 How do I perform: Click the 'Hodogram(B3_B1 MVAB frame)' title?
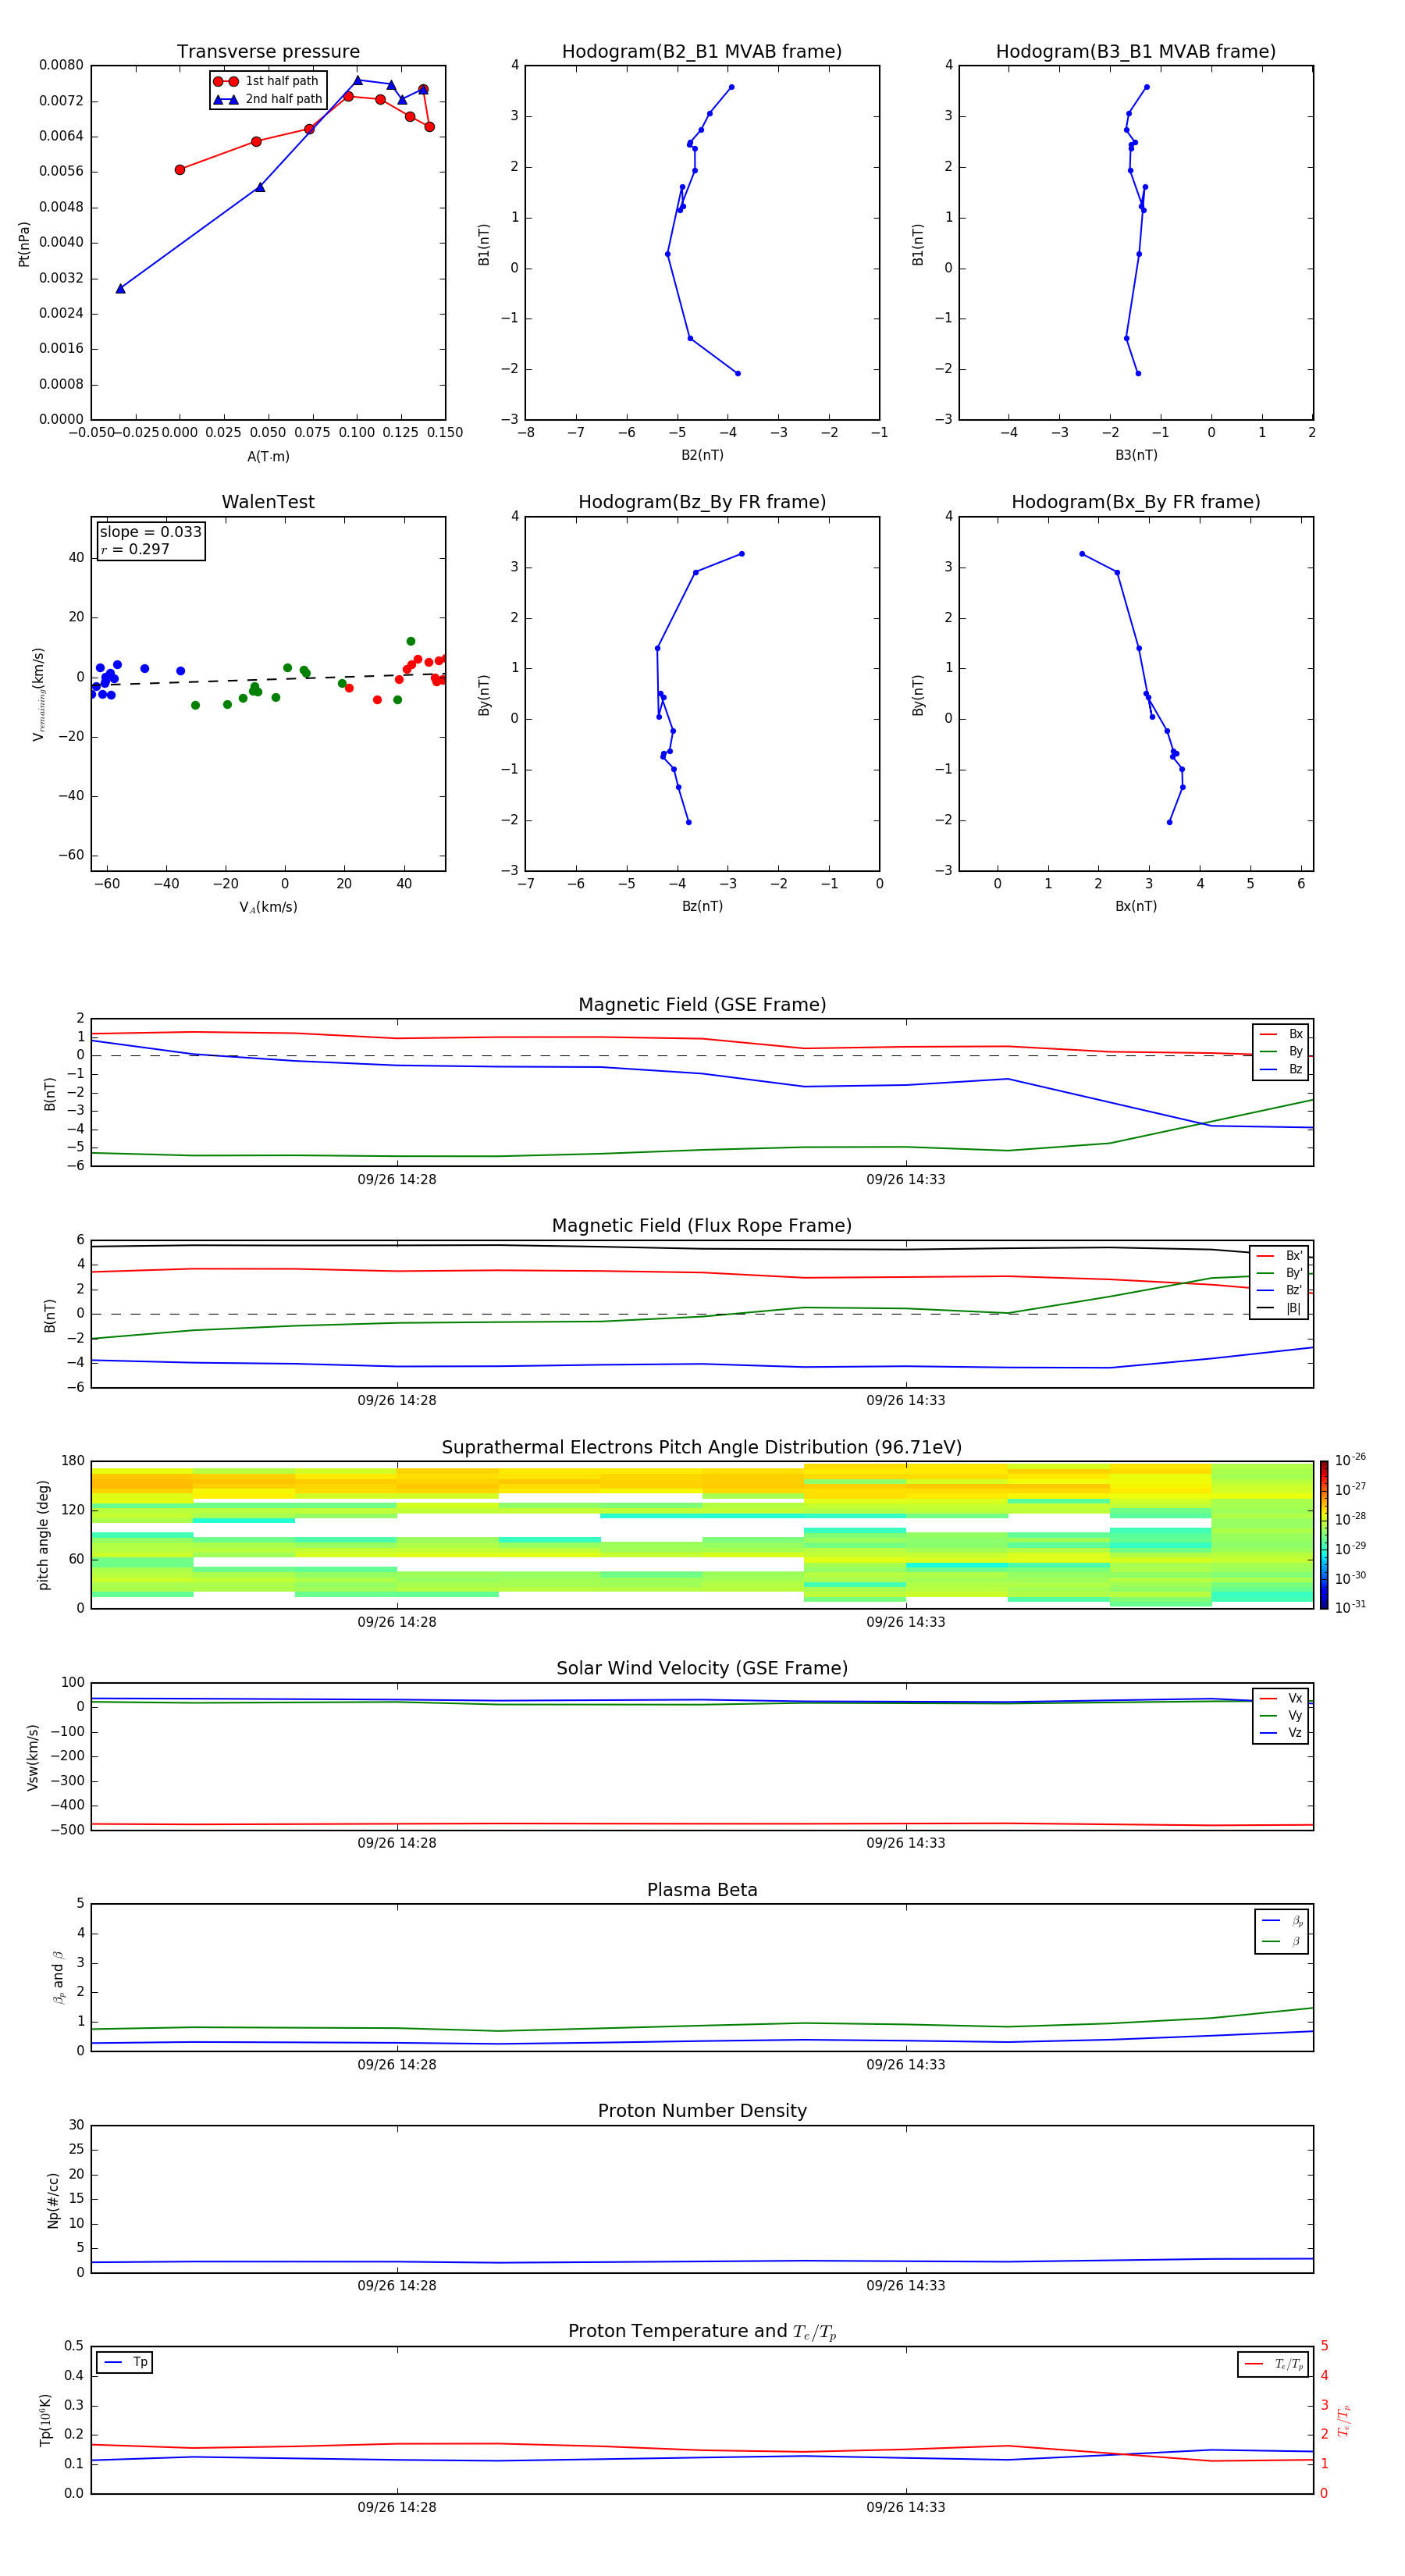[1136, 51]
